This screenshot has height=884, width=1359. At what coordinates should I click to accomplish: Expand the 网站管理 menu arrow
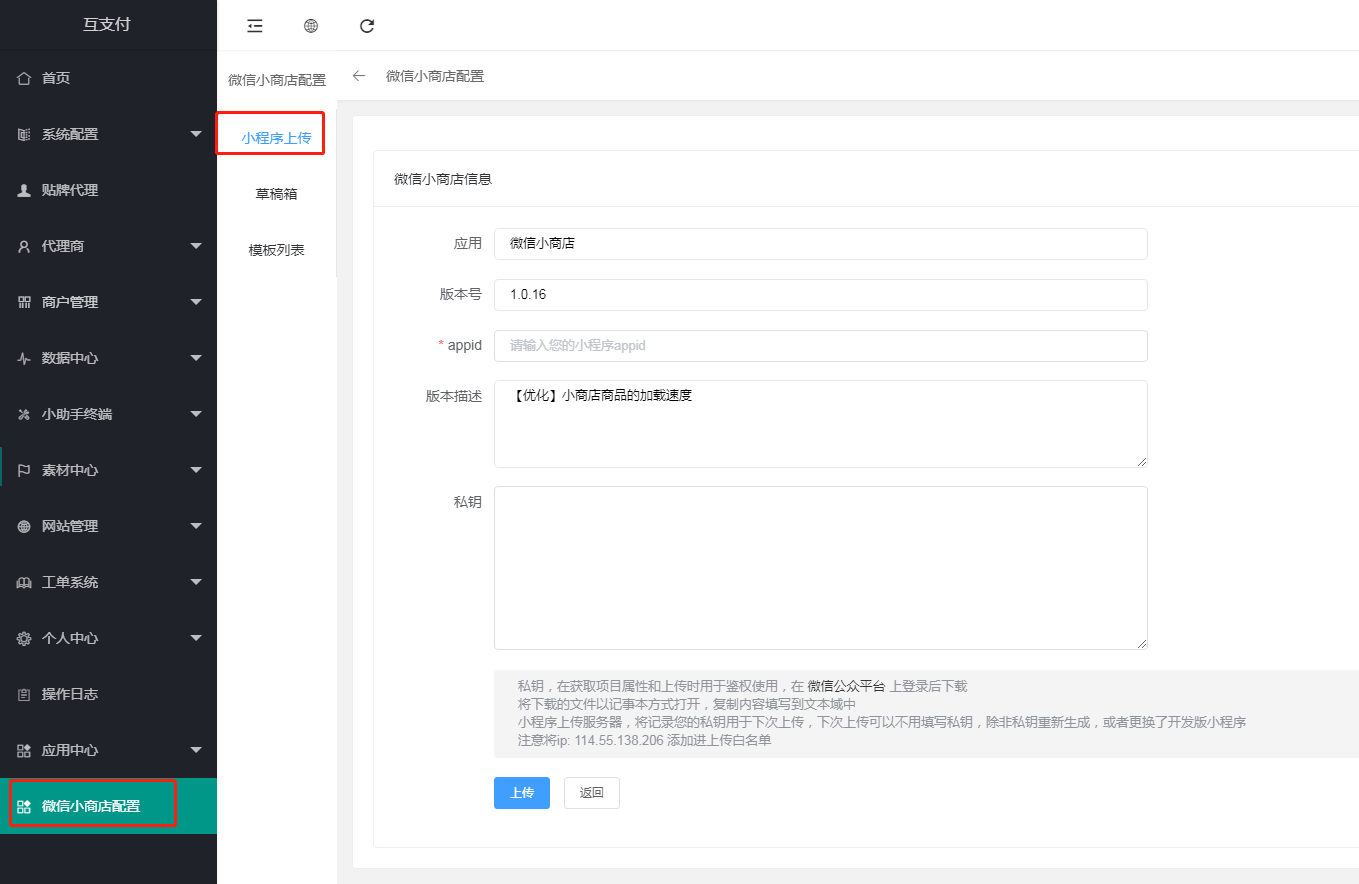(196, 526)
